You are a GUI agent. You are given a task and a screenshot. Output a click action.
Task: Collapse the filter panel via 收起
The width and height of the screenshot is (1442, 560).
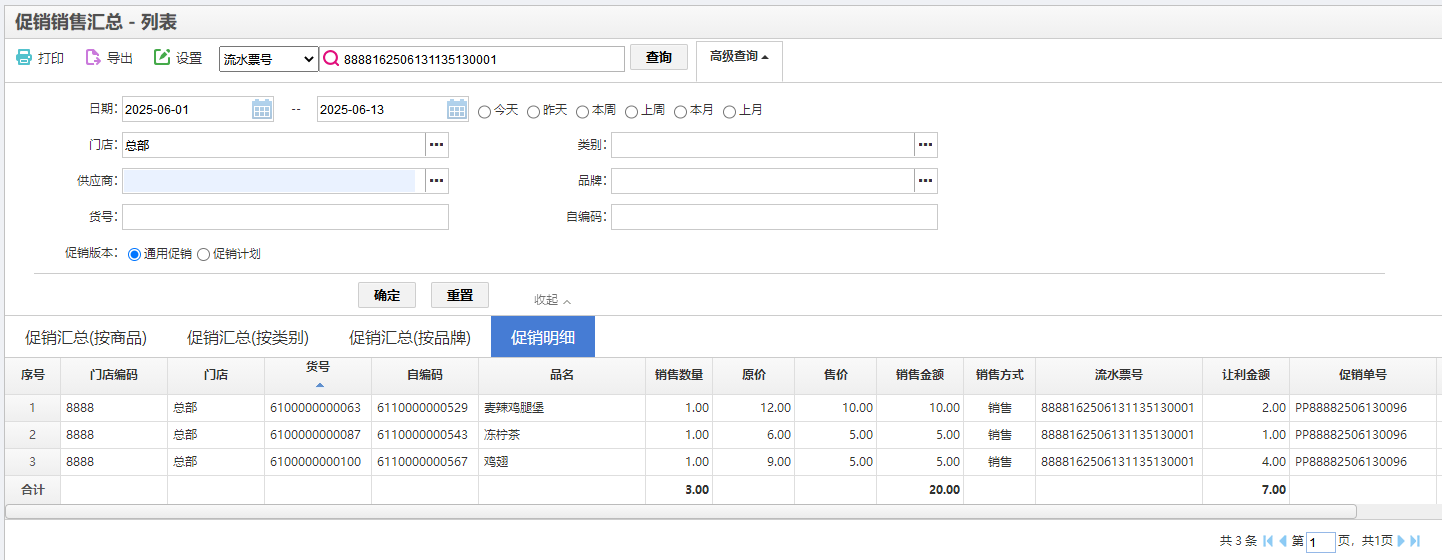tap(553, 300)
